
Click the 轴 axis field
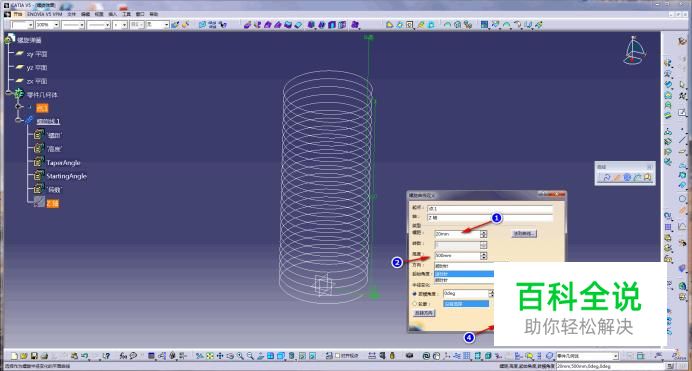pos(489,217)
